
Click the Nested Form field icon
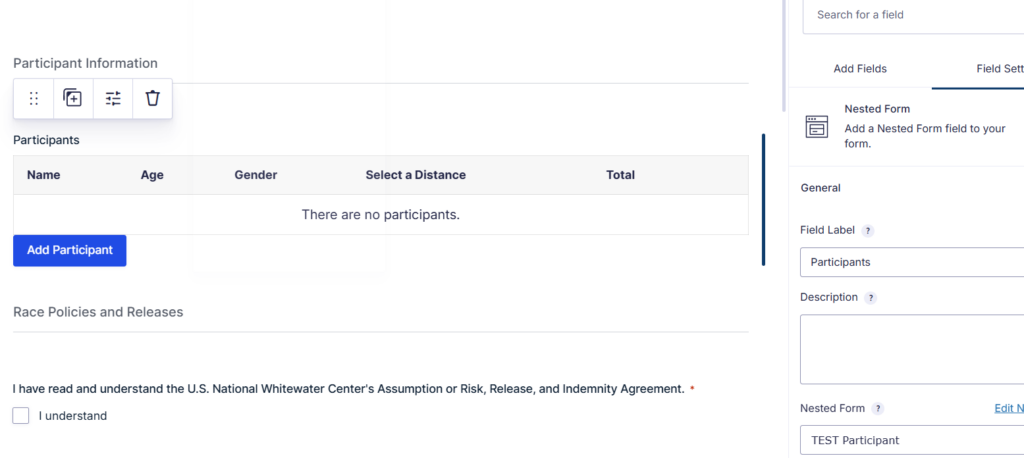pyautogui.click(x=817, y=127)
